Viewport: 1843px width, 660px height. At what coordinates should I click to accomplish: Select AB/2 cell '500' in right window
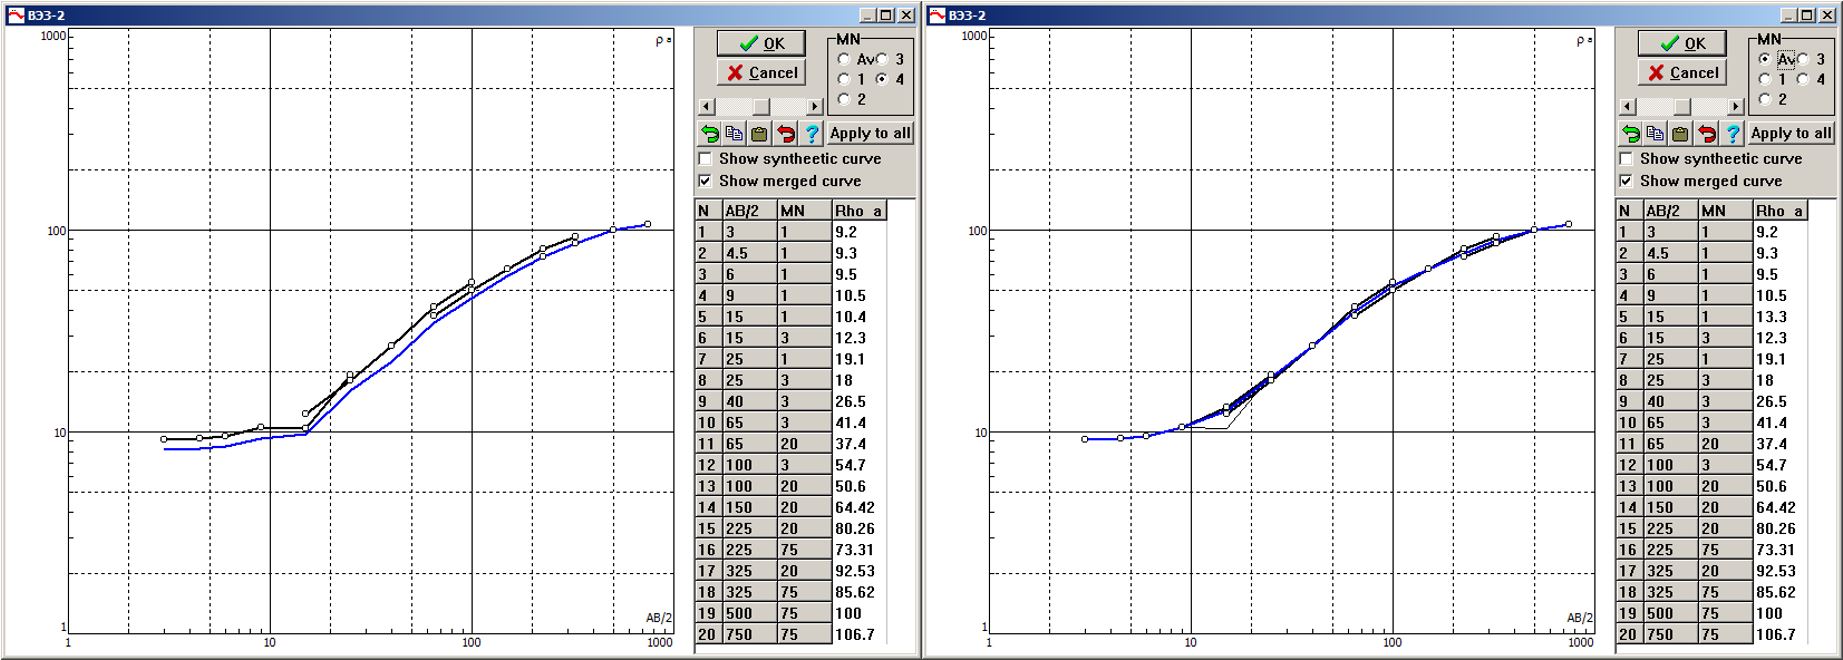(1670, 613)
